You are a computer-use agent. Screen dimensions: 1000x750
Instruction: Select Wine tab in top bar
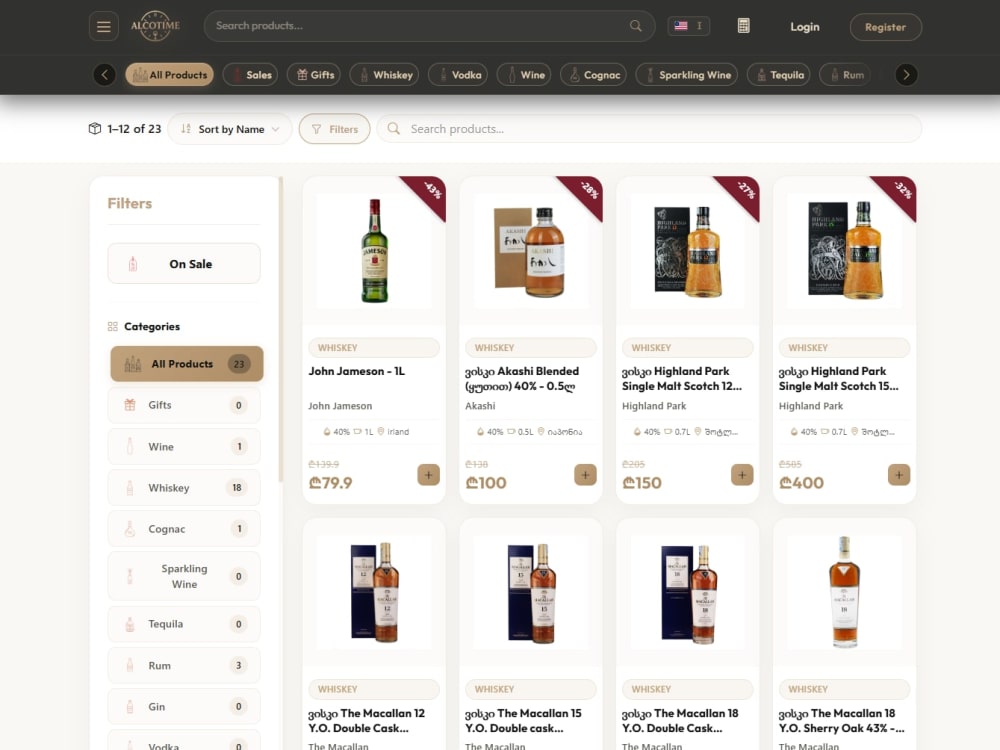click(524, 75)
